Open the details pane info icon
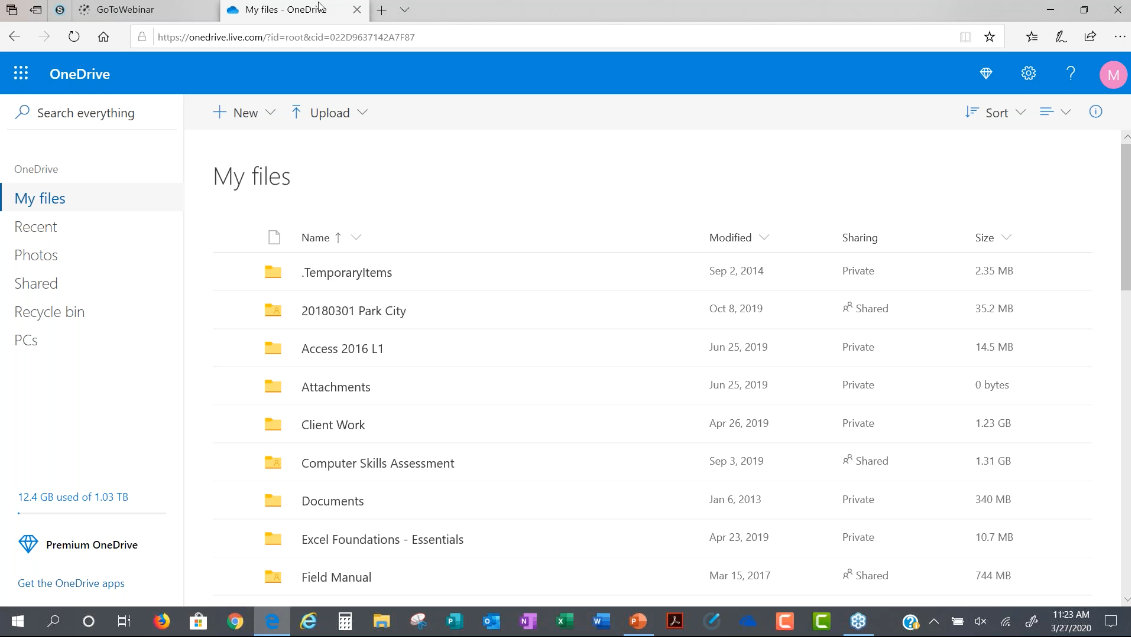 (1095, 112)
